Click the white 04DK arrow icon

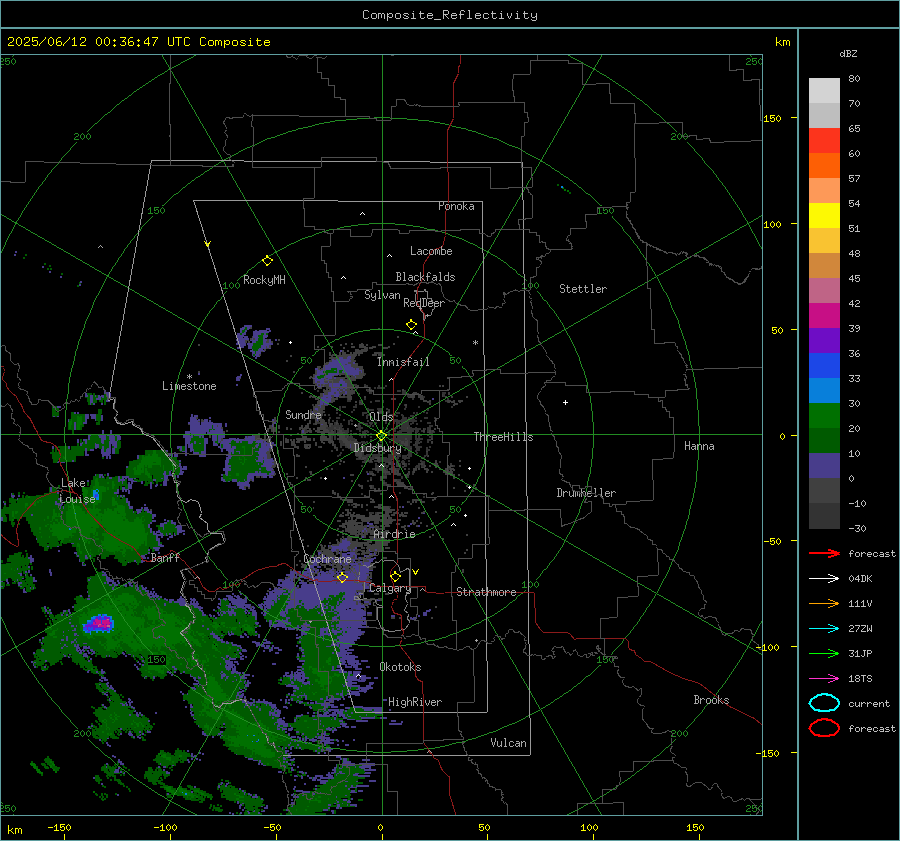pyautogui.click(x=824, y=579)
